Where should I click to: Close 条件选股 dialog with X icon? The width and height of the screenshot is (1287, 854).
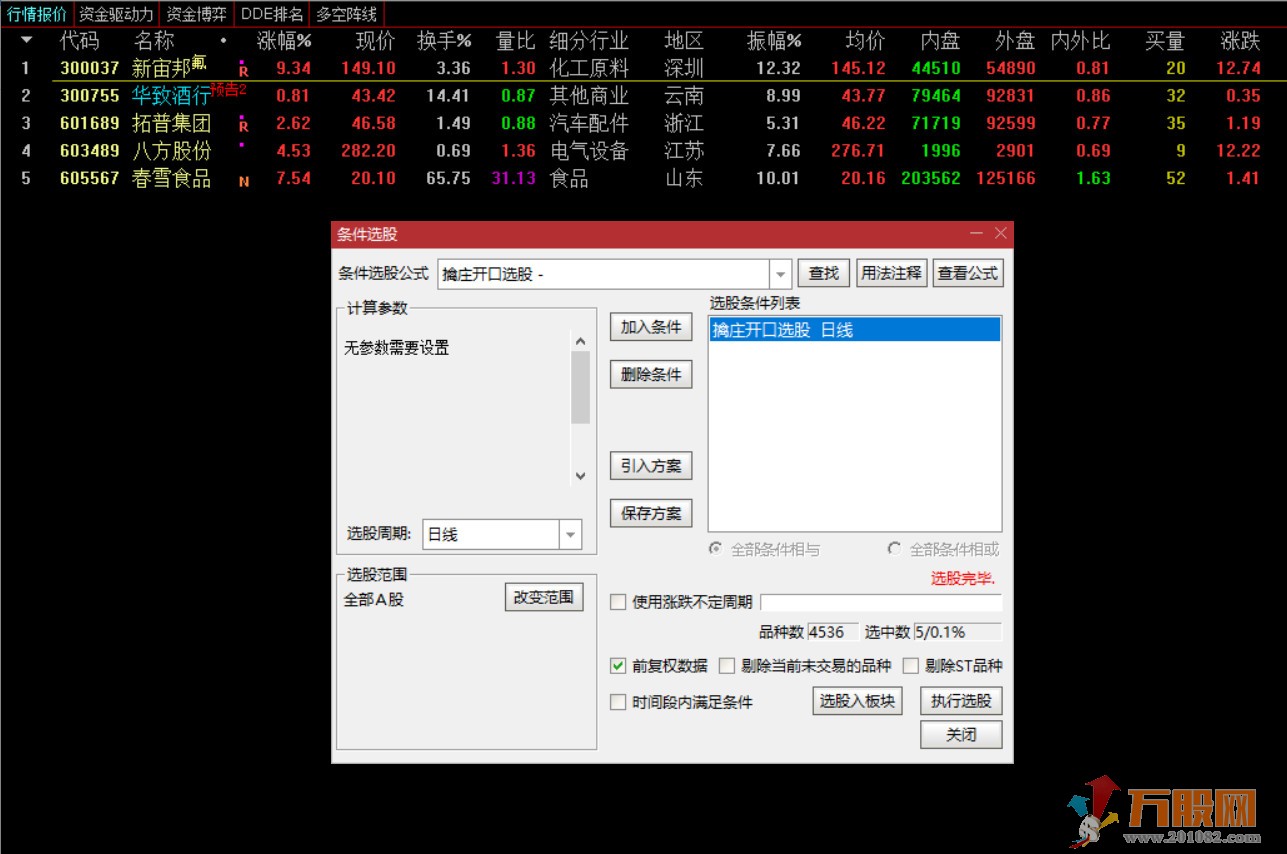coord(1001,233)
